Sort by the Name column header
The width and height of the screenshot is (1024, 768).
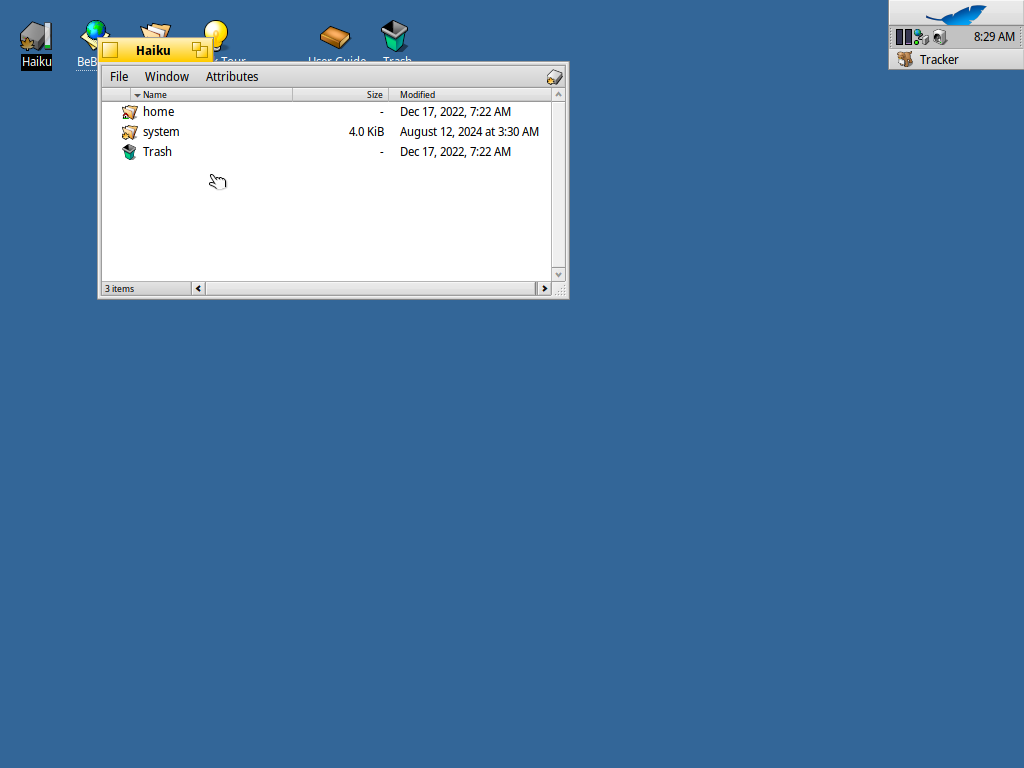point(212,95)
